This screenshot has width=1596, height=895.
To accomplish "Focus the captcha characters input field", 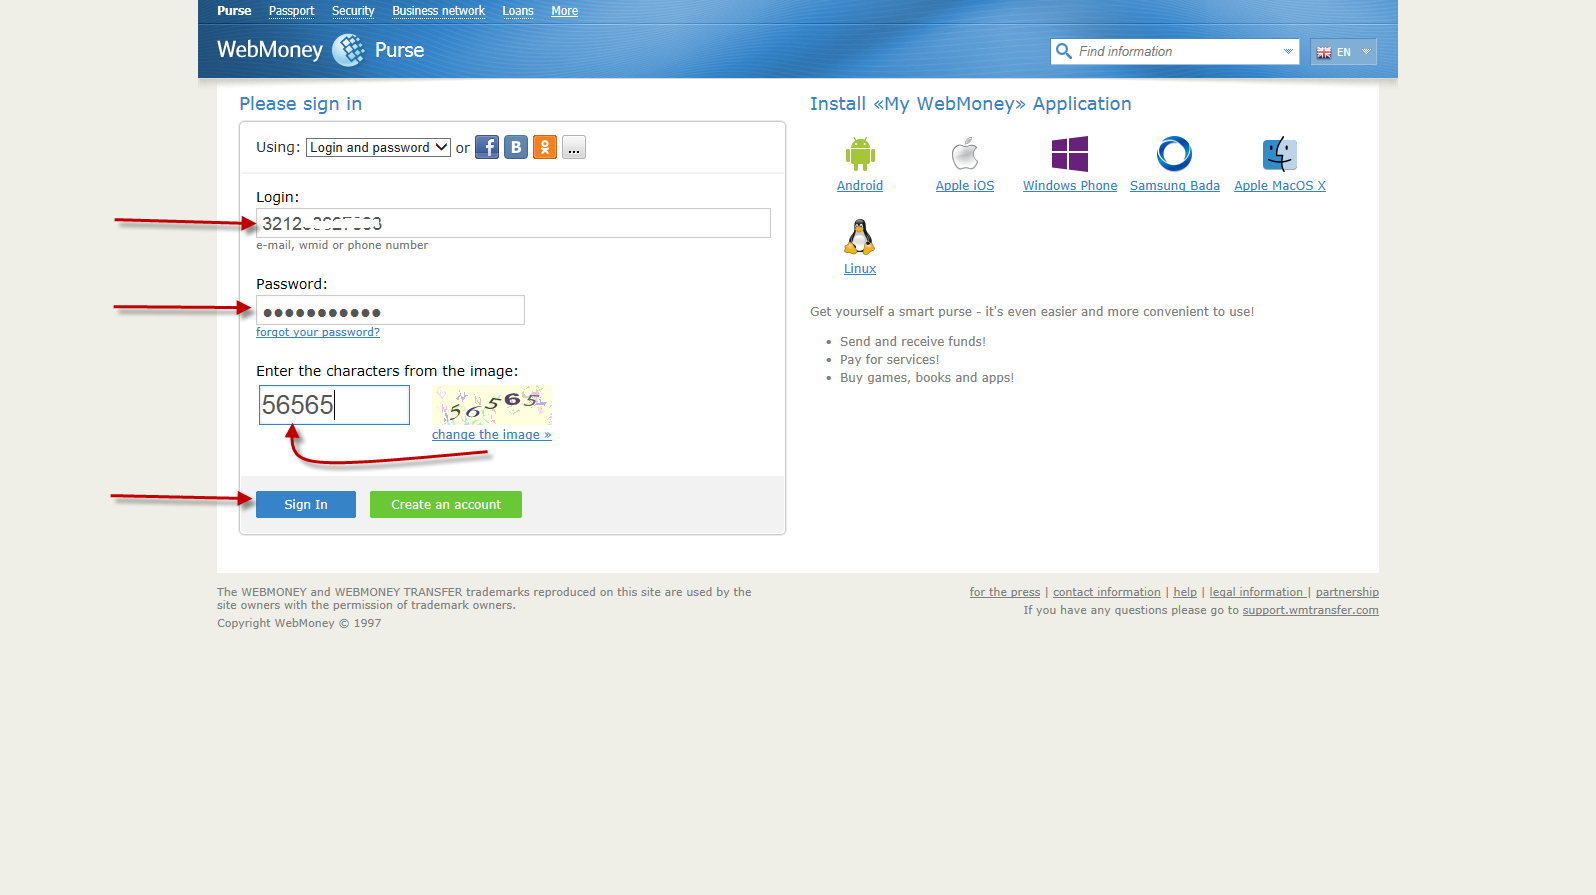I will (x=334, y=405).
